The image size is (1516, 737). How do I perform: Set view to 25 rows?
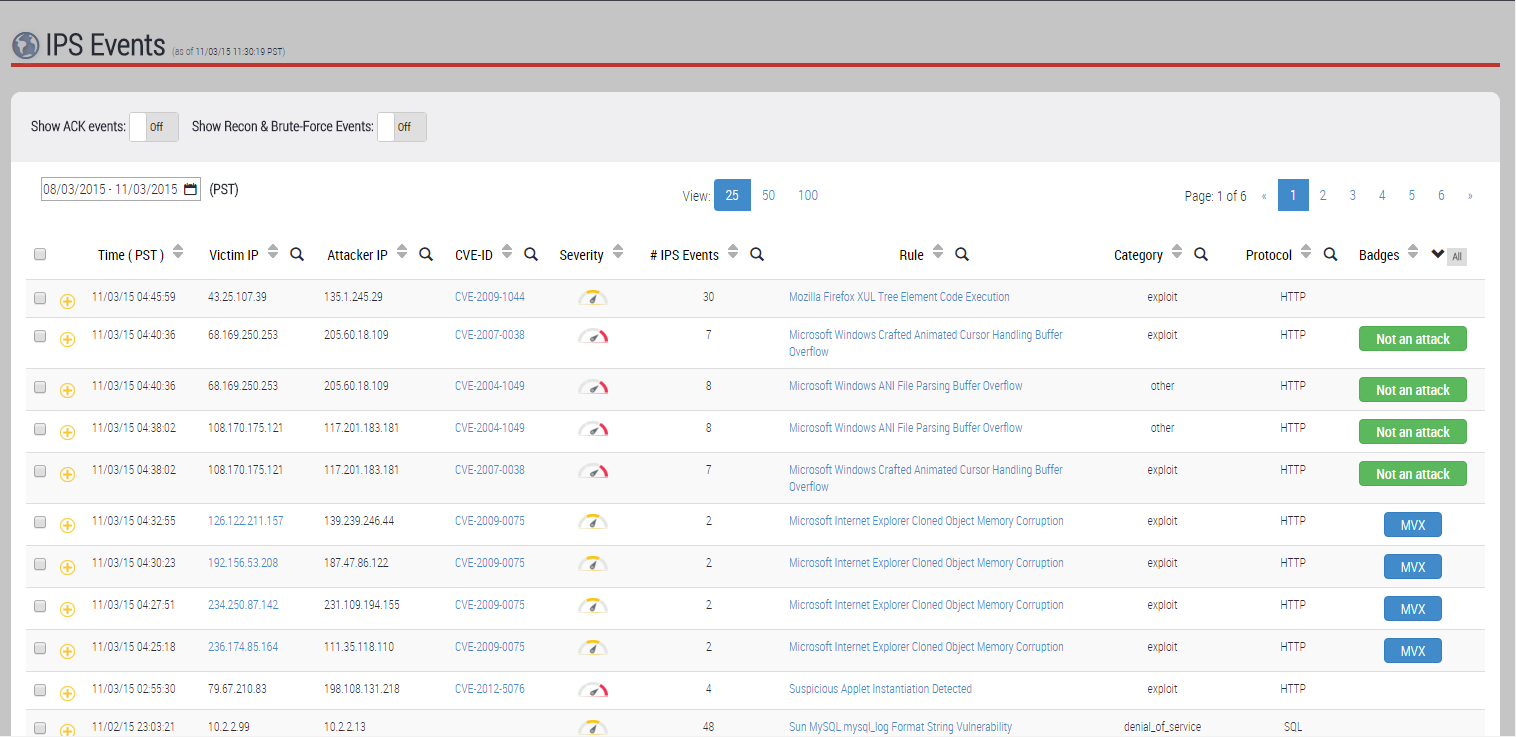732,196
